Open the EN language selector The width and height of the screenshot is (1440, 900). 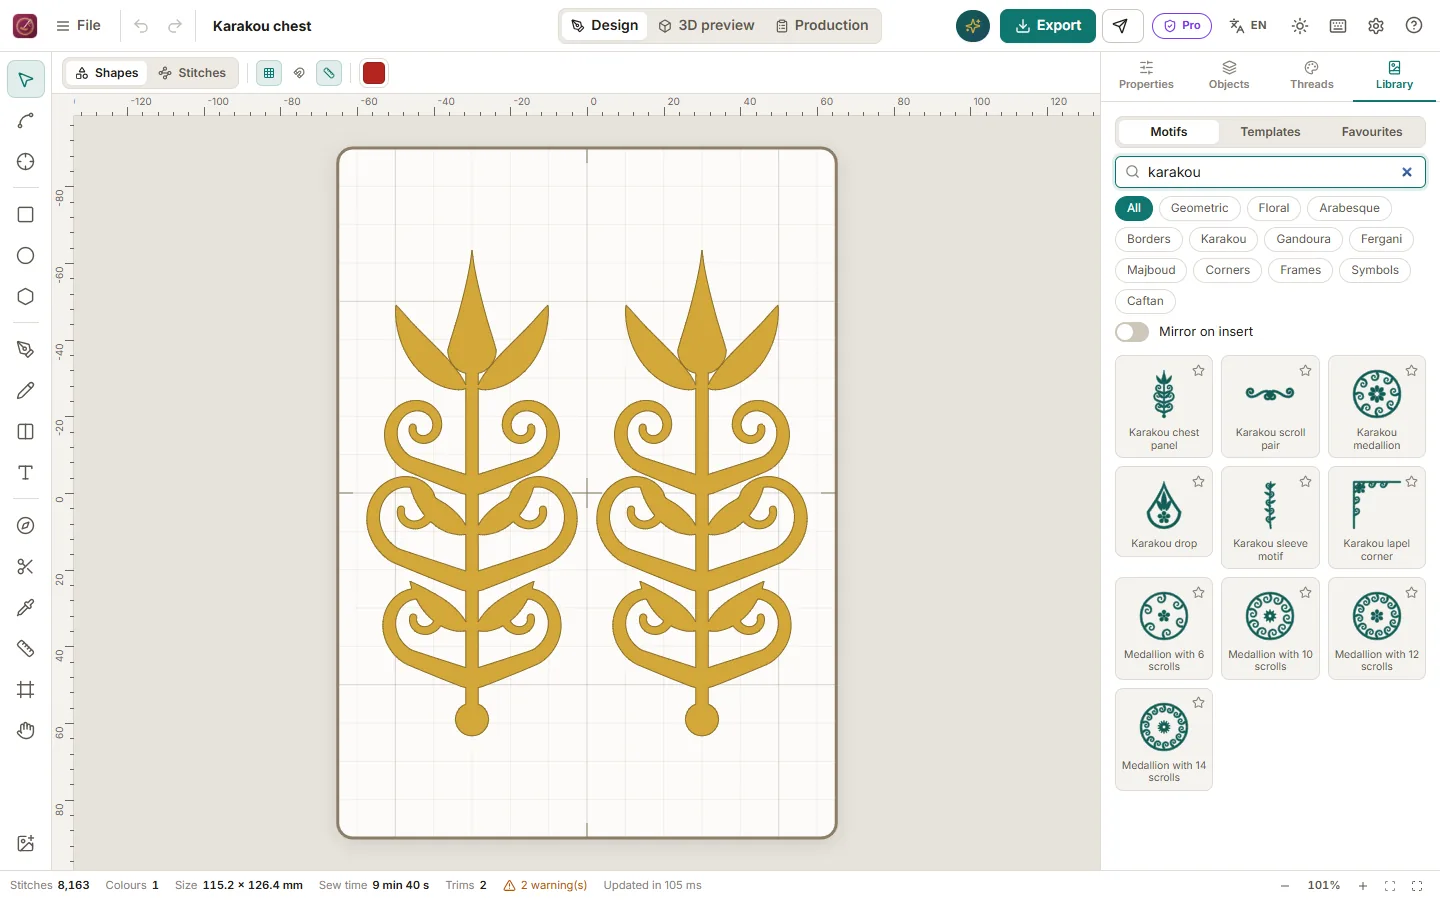(1248, 26)
